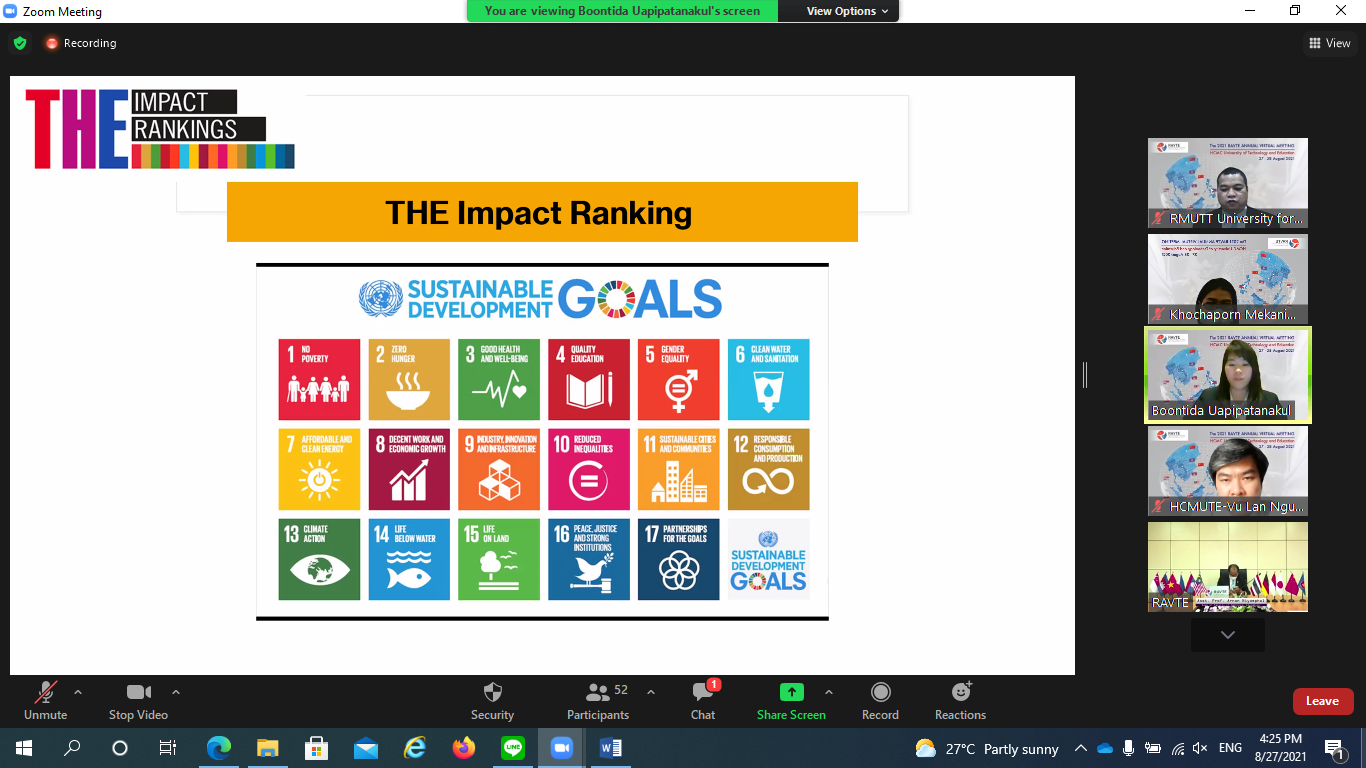This screenshot has width=1366, height=768.
Task: Open the Windows notification center
Action: (1335, 748)
